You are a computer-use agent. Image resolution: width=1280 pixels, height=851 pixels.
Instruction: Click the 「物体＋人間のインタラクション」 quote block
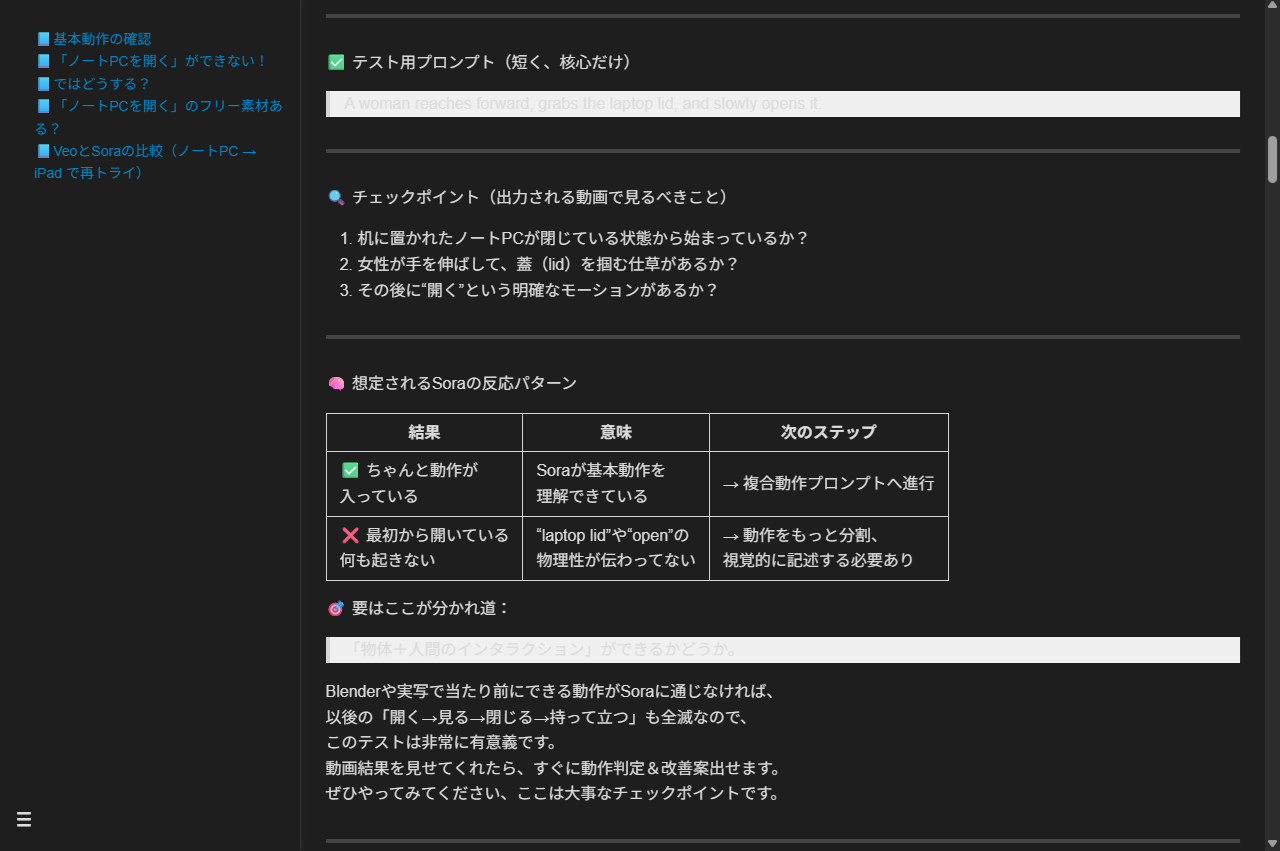783,650
